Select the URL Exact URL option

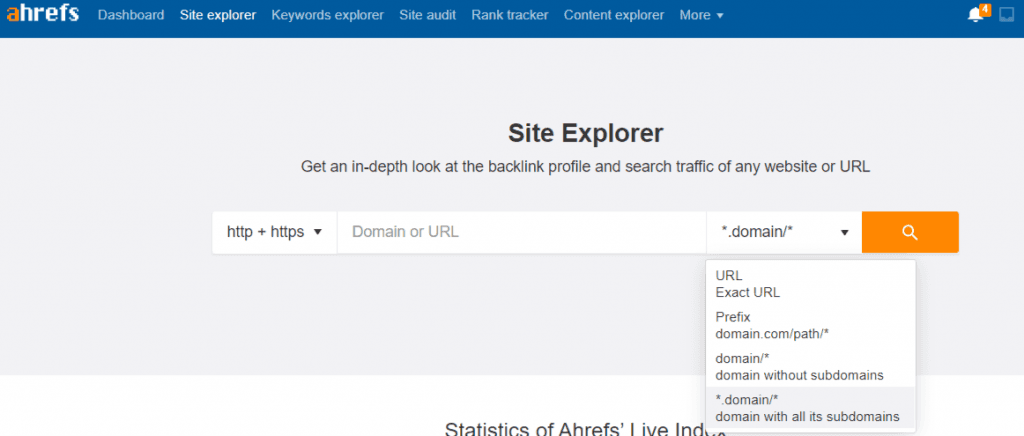[x=810, y=284]
